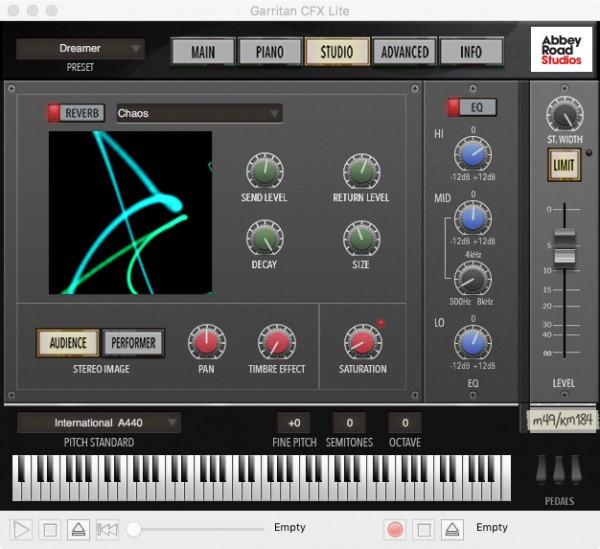Click the reverb Size knob
The height and width of the screenshot is (549, 600).
click(362, 238)
